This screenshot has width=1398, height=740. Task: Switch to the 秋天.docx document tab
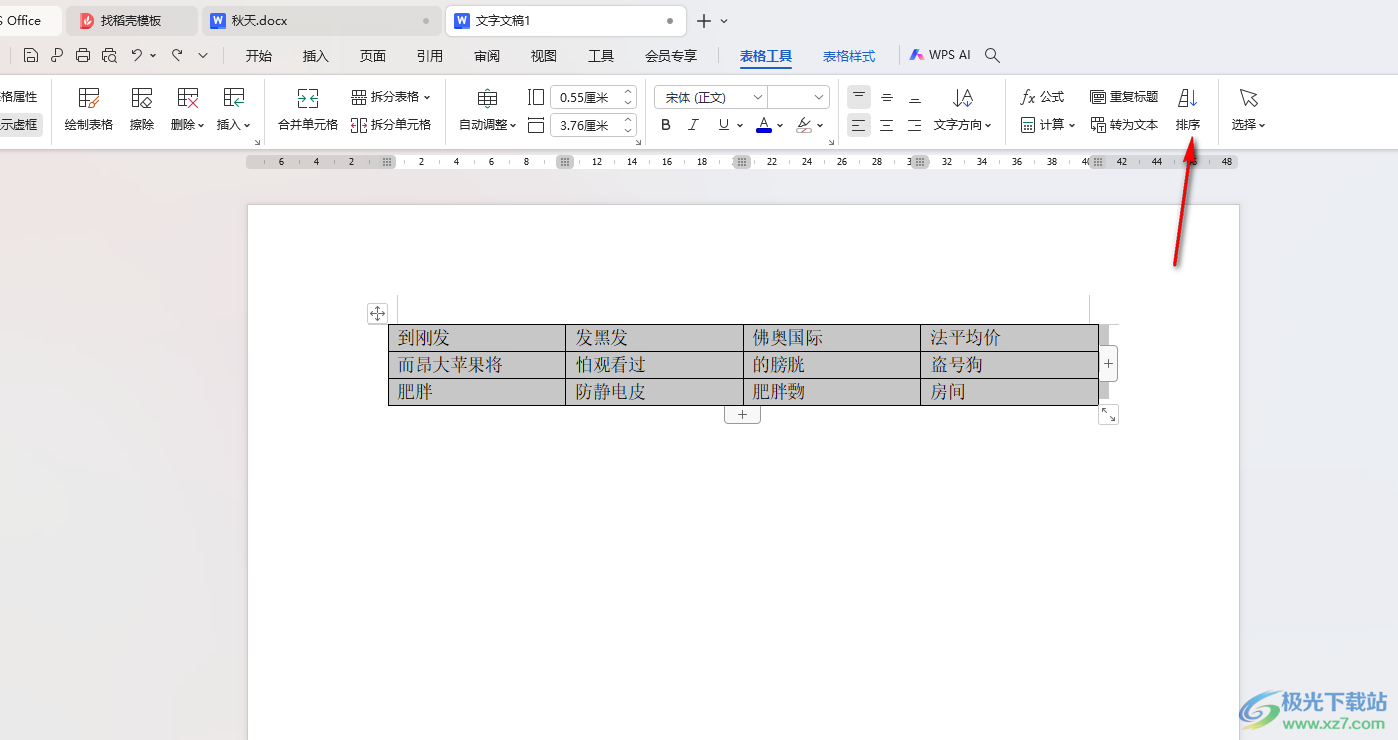(x=321, y=20)
